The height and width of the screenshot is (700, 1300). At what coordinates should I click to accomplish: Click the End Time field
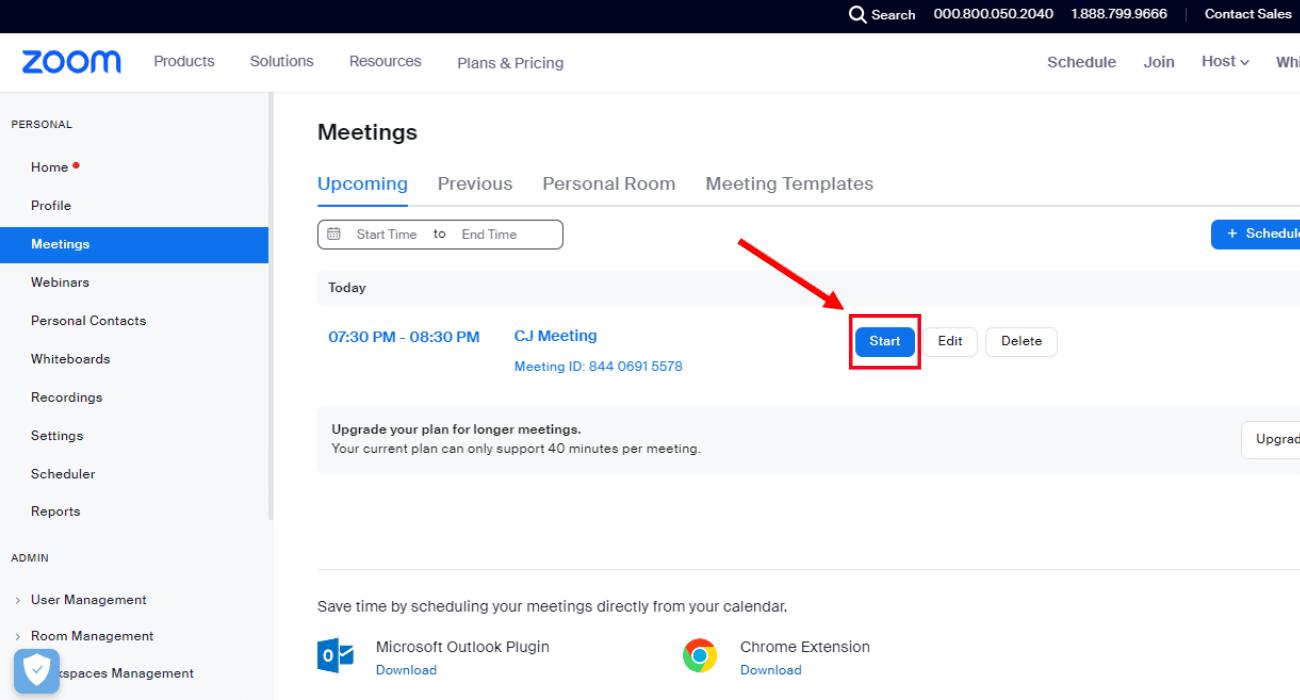(x=489, y=234)
